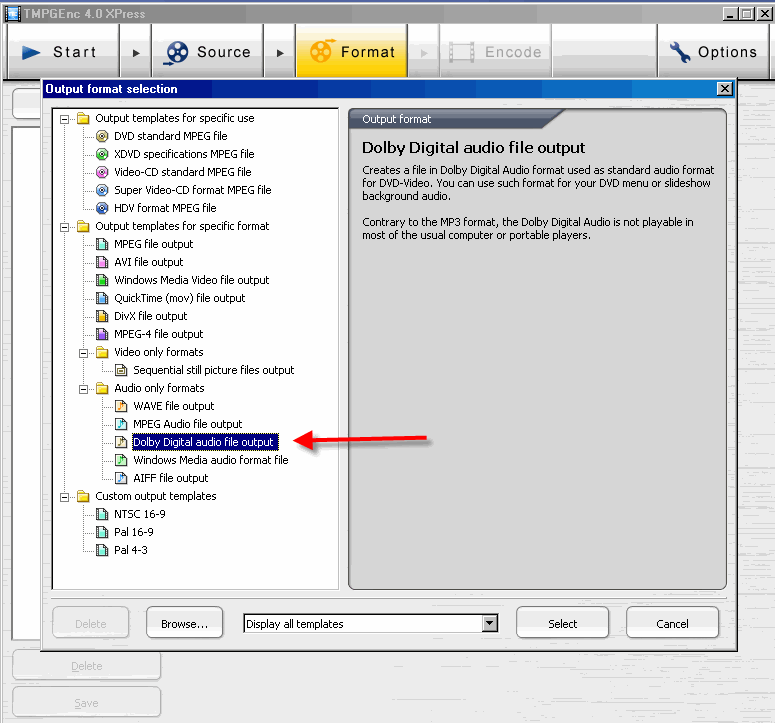Select Video-CD standard MPEG file

pyautogui.click(x=182, y=172)
